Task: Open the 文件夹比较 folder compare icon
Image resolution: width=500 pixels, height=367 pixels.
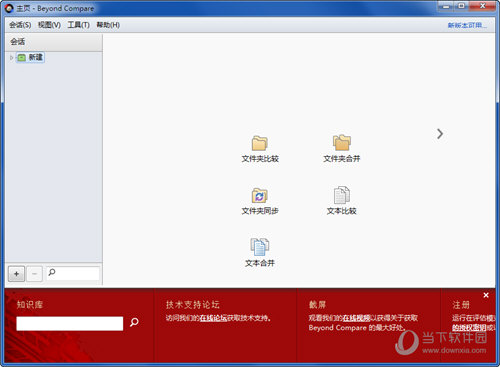Action: click(260, 143)
